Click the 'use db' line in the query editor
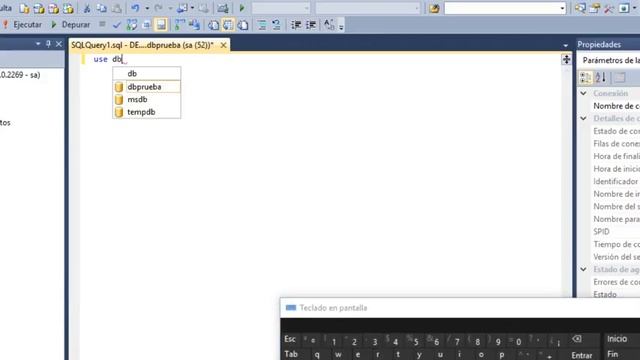The height and width of the screenshot is (360, 640). coord(108,60)
